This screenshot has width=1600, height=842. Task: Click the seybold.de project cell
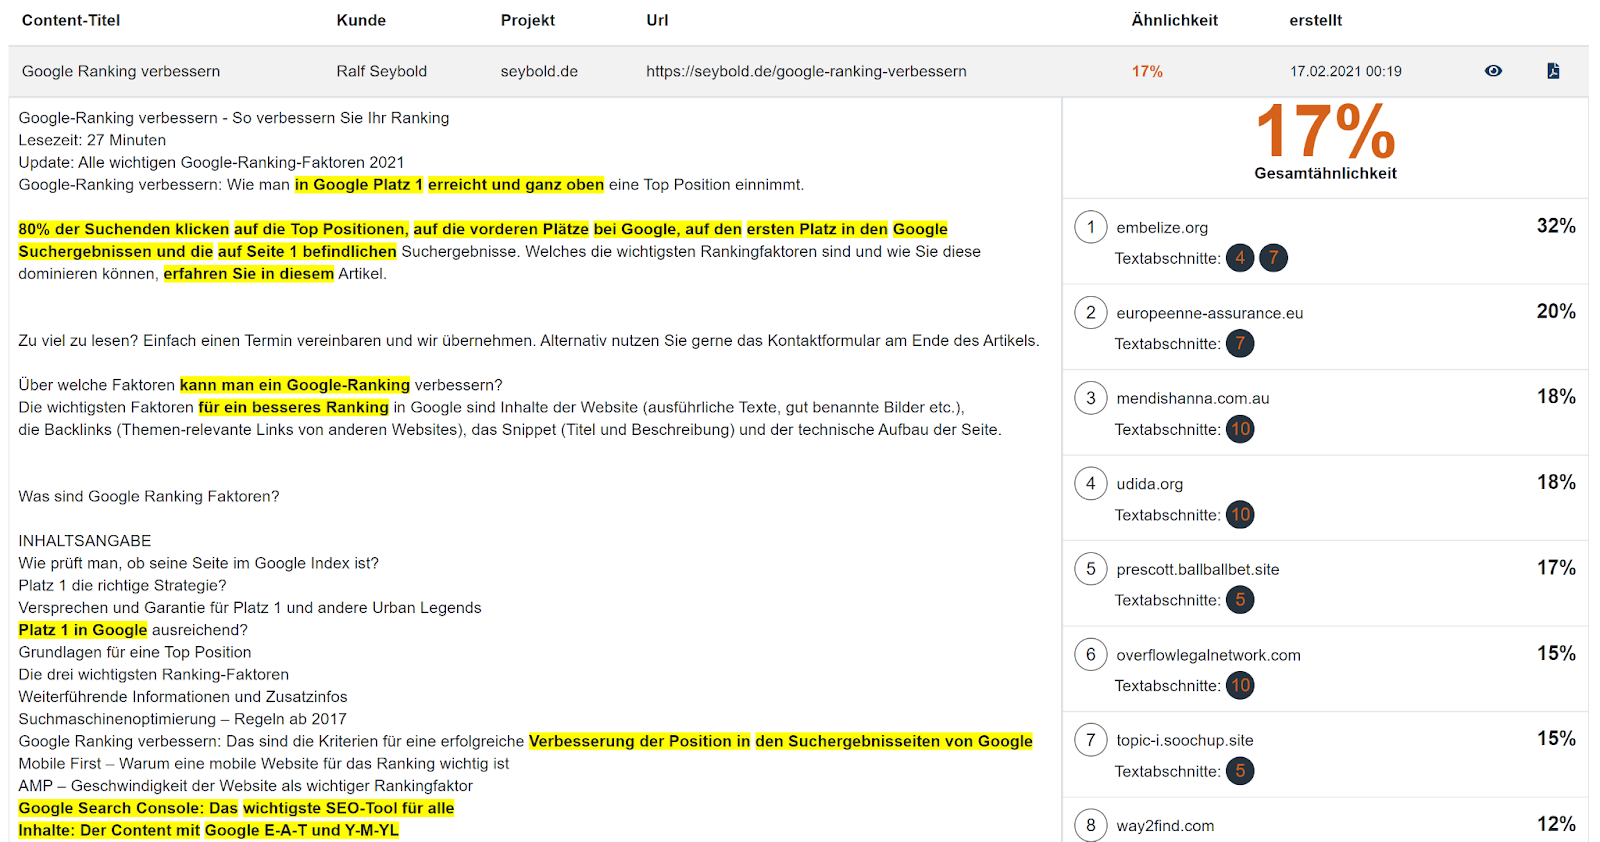(539, 71)
